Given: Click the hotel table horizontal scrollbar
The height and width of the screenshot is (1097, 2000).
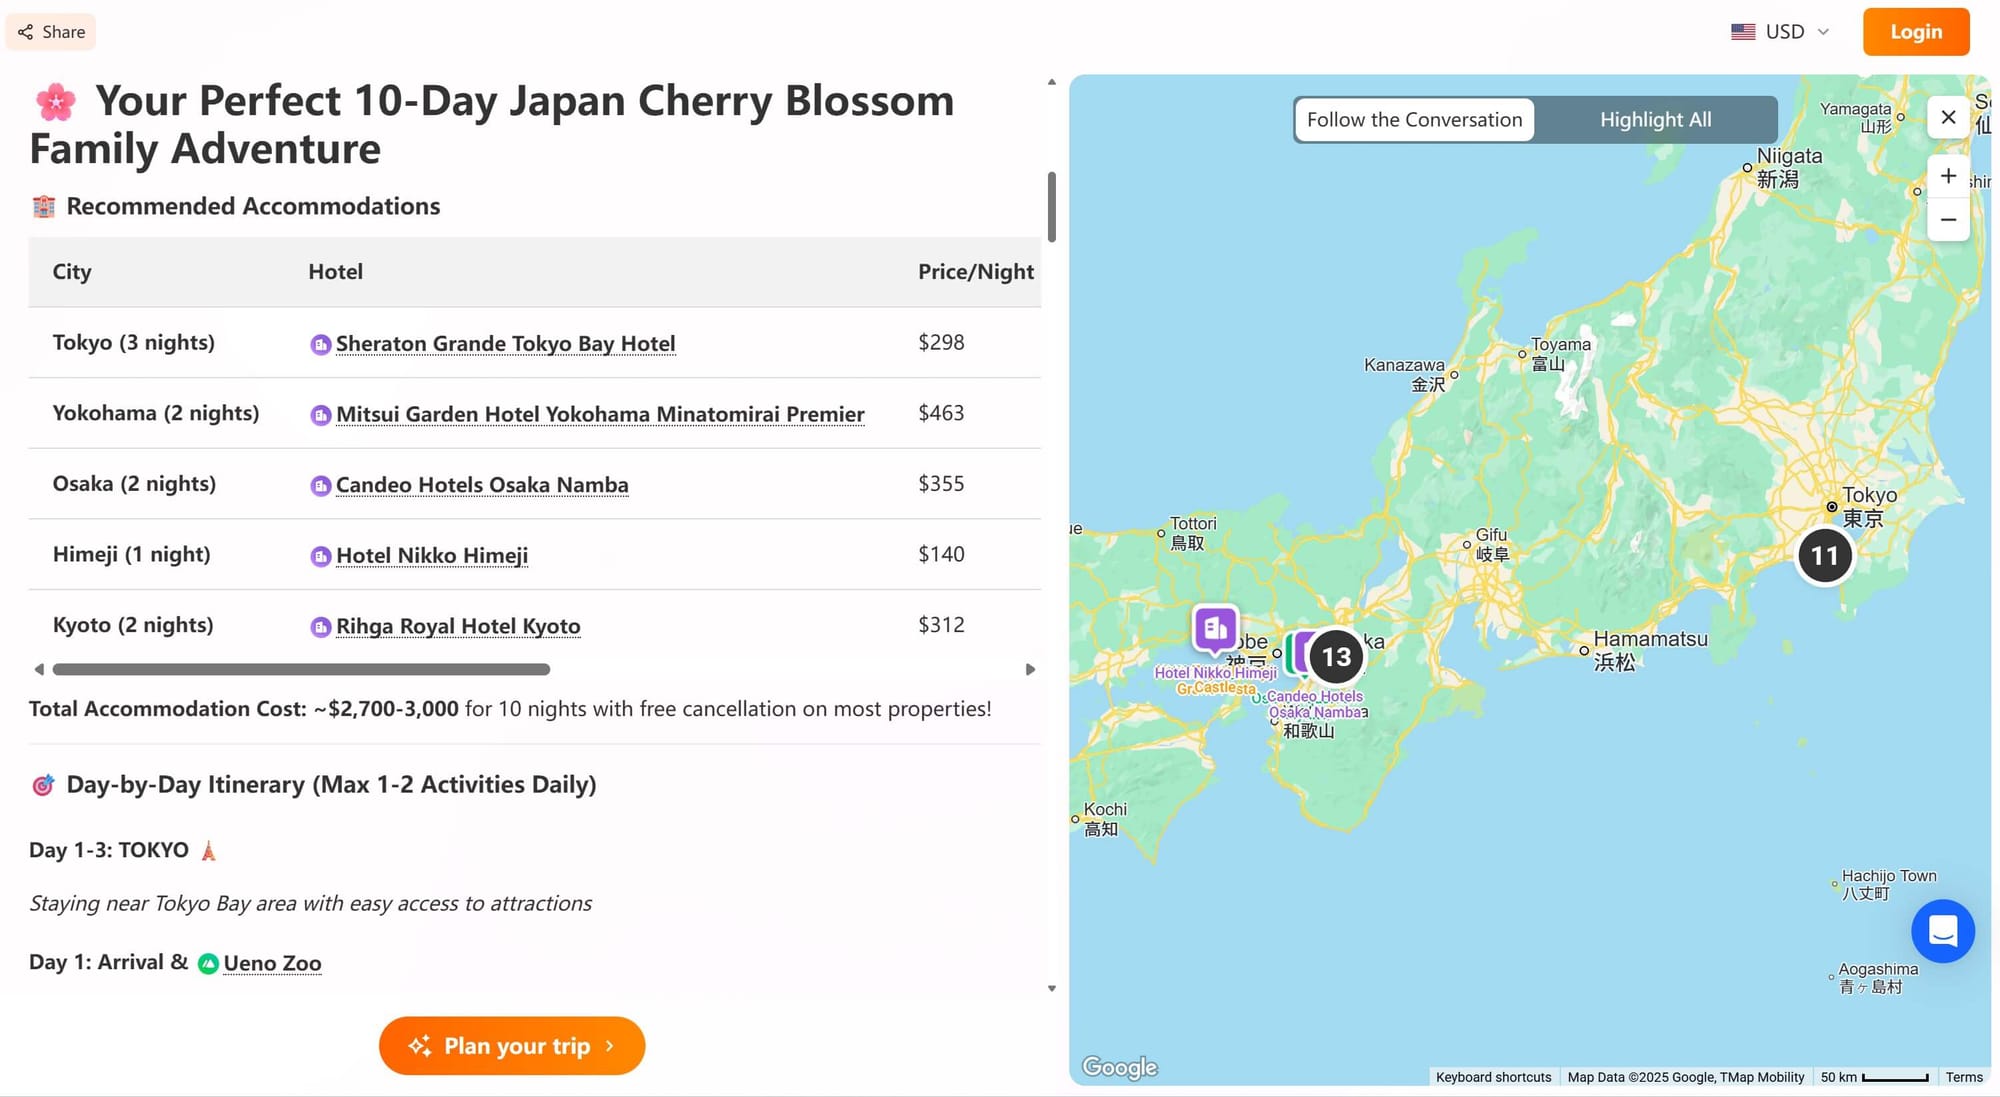Looking at the screenshot, I should pyautogui.click(x=301, y=669).
